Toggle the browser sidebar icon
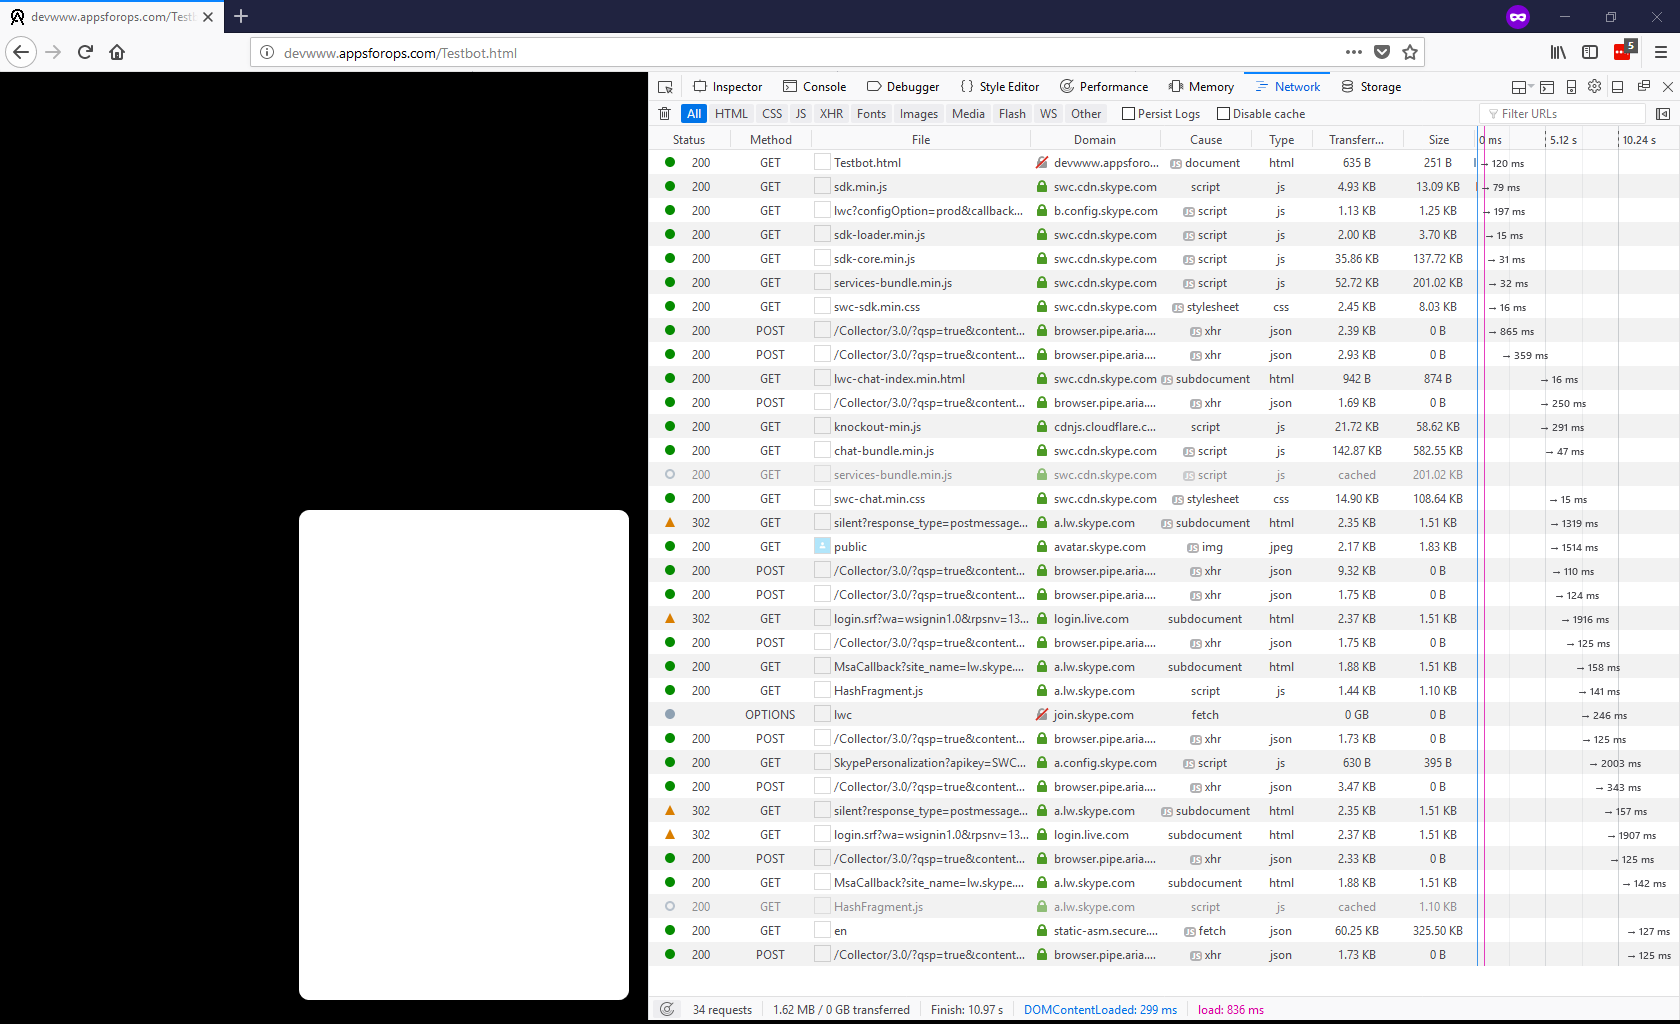The image size is (1680, 1024). tap(1592, 52)
